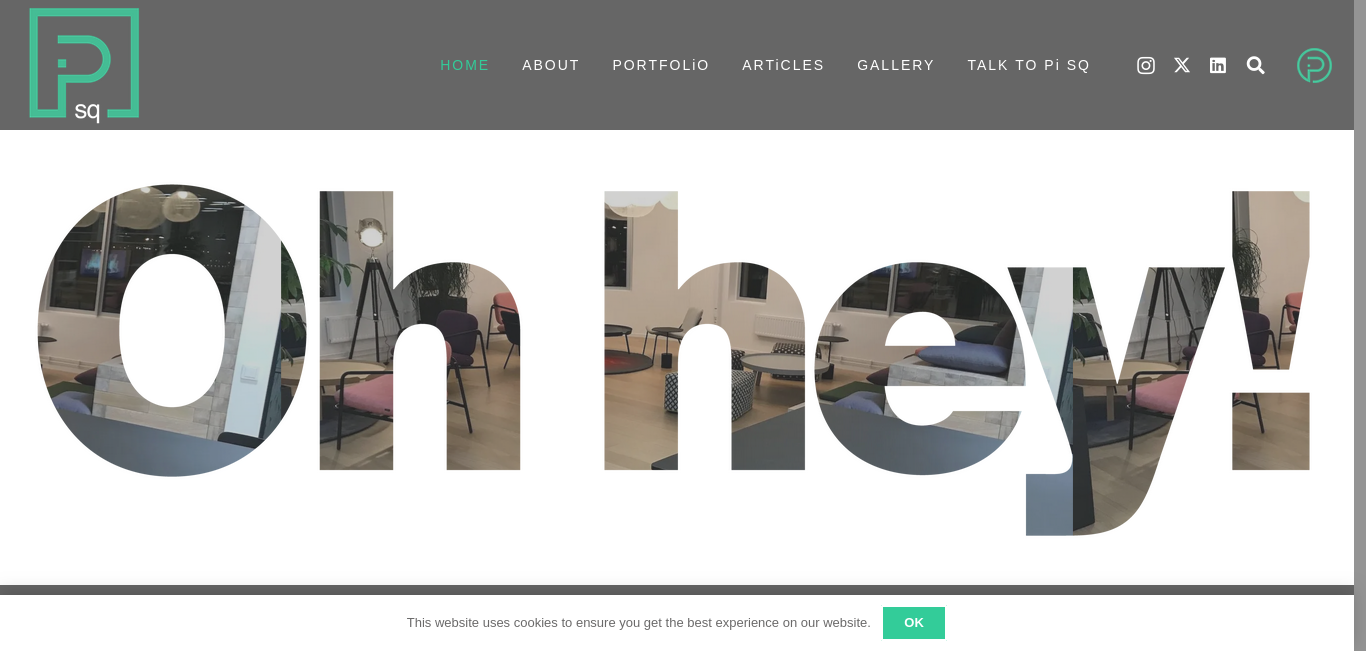Click the large letter O in hero
This screenshot has height=651, width=1366.
coord(172,330)
